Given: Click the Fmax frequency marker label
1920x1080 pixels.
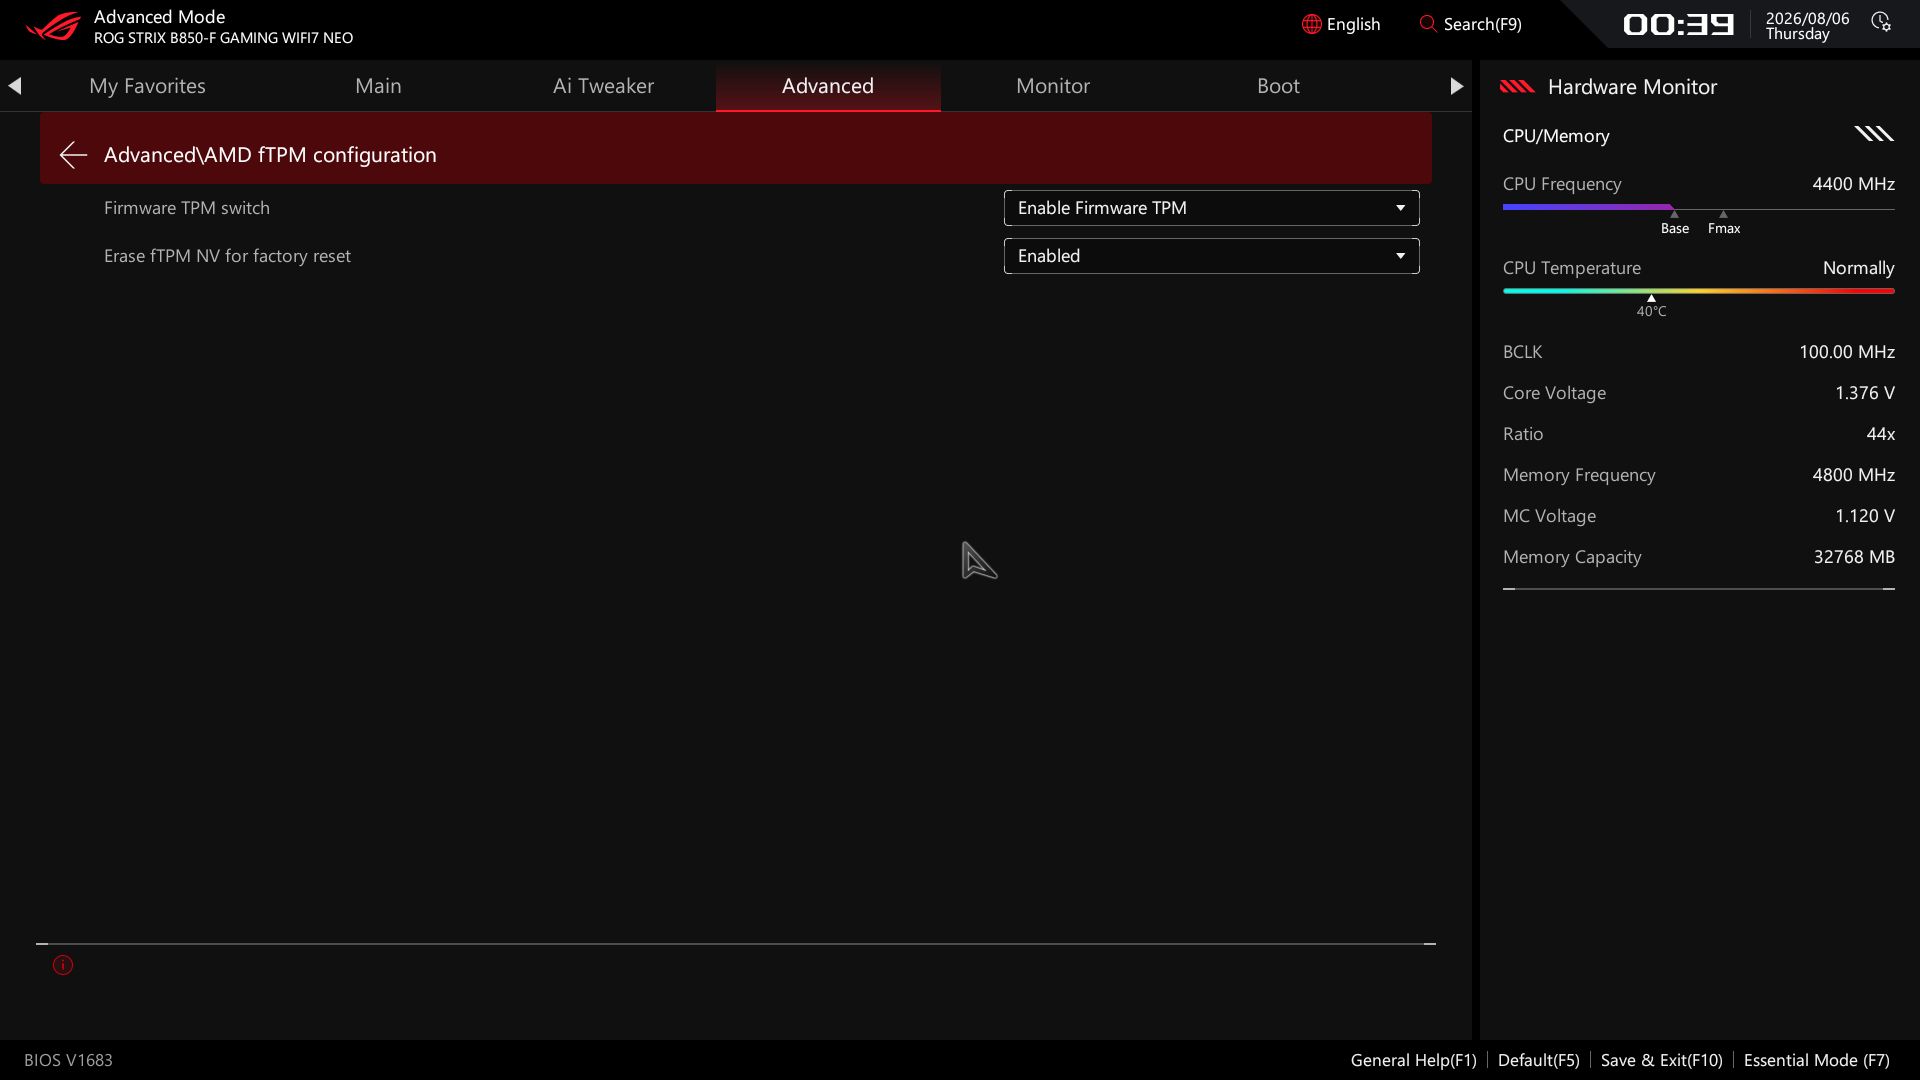Looking at the screenshot, I should pyautogui.click(x=1724, y=228).
